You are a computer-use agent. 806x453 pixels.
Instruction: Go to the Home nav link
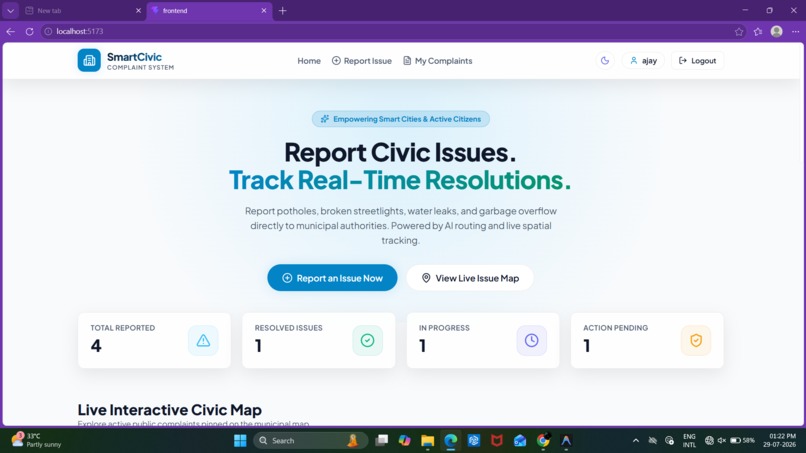(309, 61)
